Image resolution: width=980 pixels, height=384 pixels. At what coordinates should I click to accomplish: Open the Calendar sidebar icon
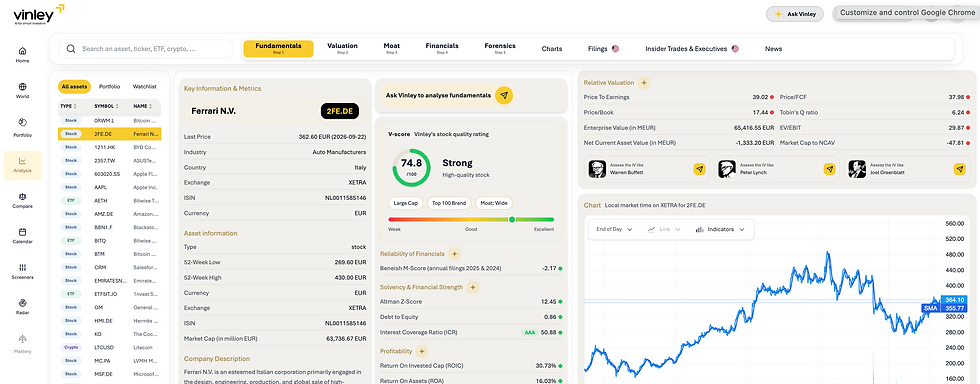click(x=22, y=231)
